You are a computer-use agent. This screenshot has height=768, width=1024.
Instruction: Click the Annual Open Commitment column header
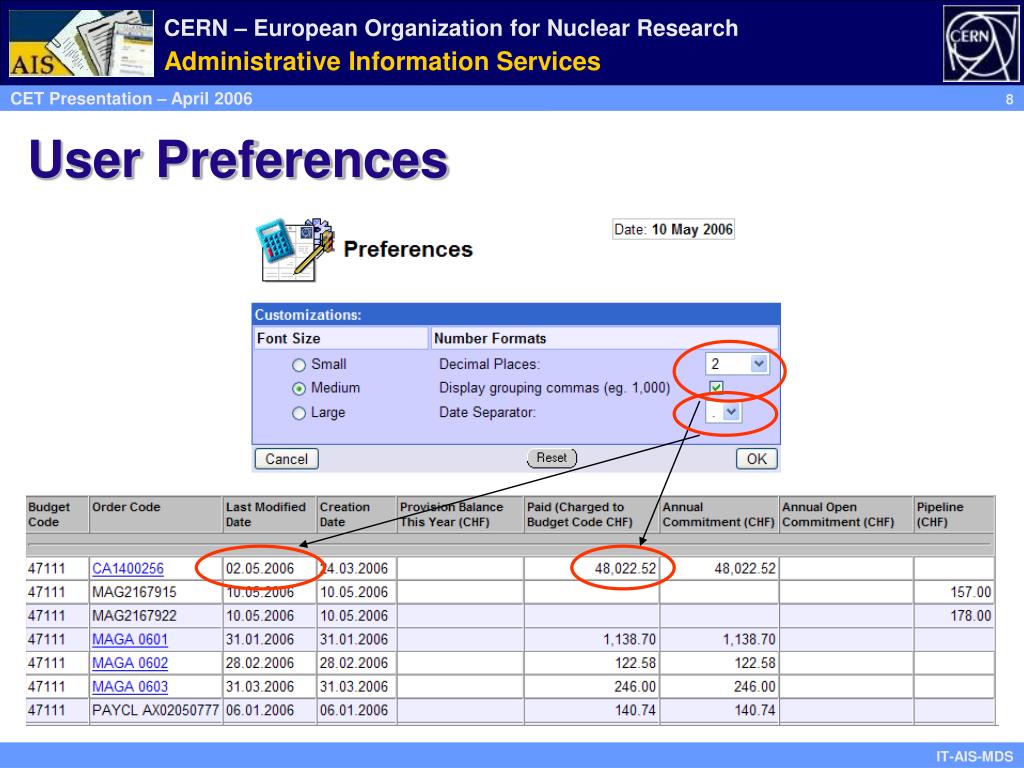tap(846, 515)
